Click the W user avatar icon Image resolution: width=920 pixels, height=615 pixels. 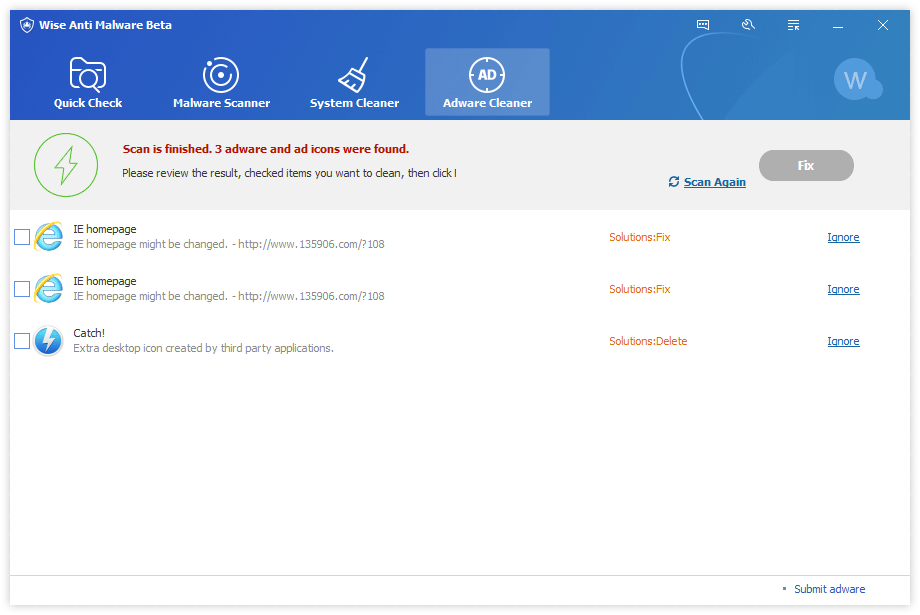[x=857, y=79]
